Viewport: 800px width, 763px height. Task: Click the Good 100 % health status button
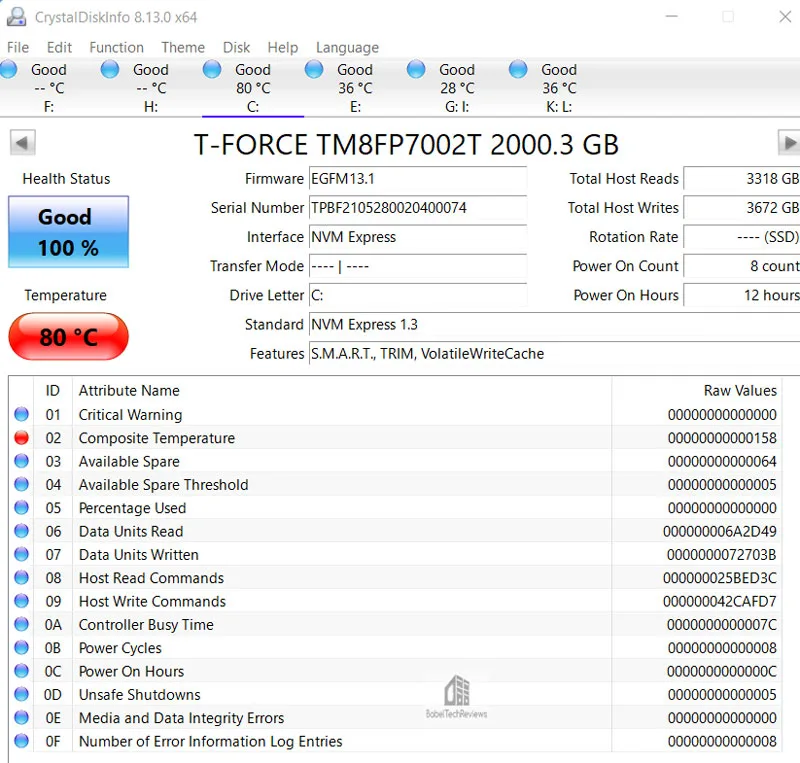(68, 232)
